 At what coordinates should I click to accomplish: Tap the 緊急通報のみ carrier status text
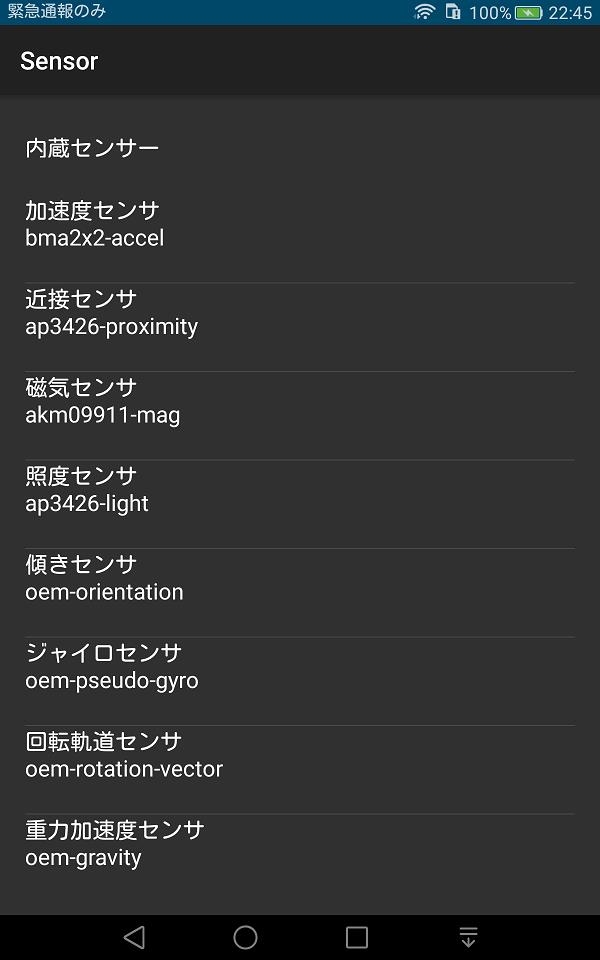tap(57, 12)
